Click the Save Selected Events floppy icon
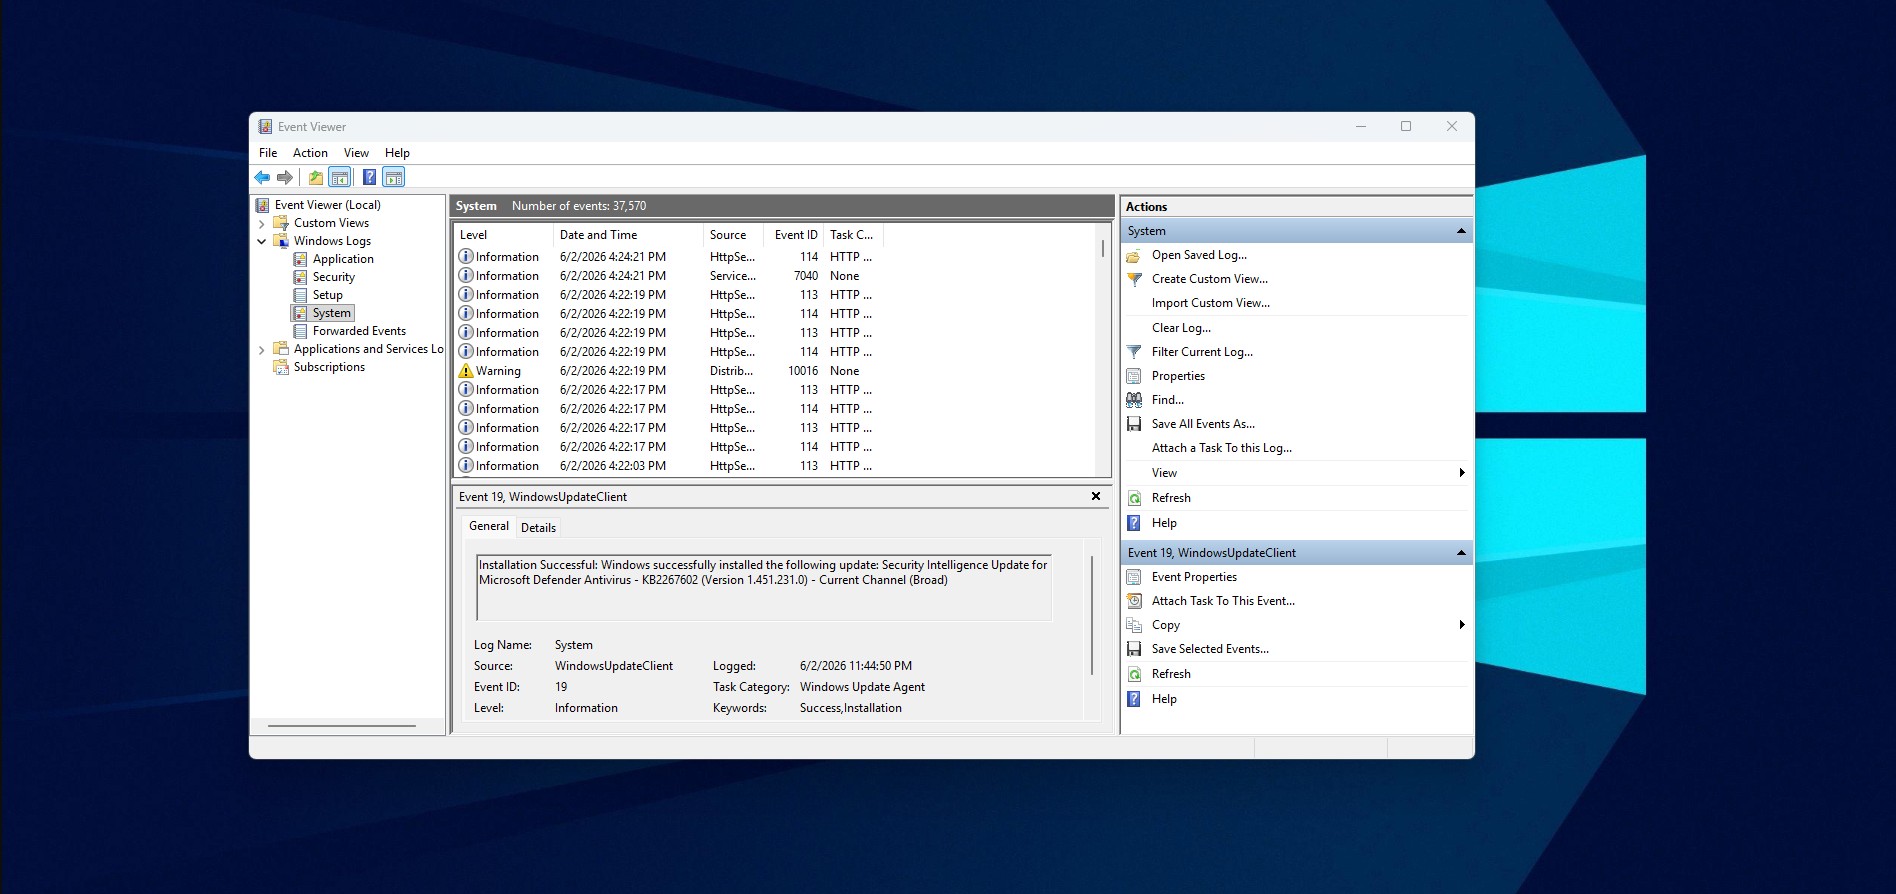 1134,649
